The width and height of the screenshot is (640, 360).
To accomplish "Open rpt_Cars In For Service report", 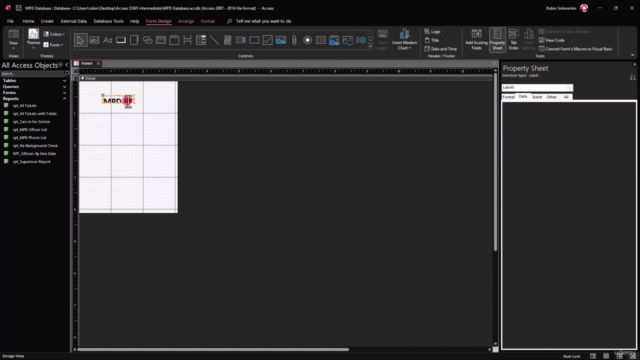I will pos(31,122).
